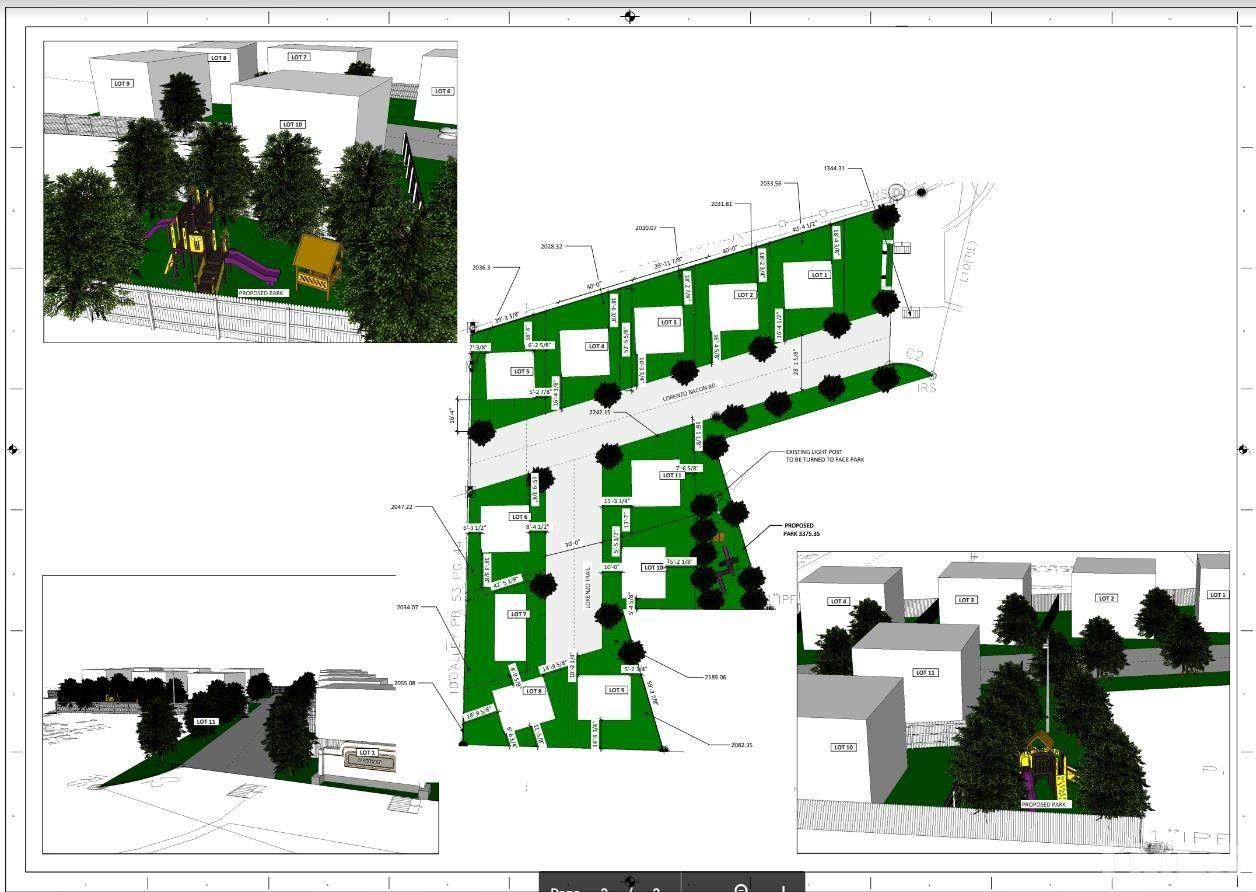Click PROPOSED PARK label in bottom-right rendering

pos(1045,804)
